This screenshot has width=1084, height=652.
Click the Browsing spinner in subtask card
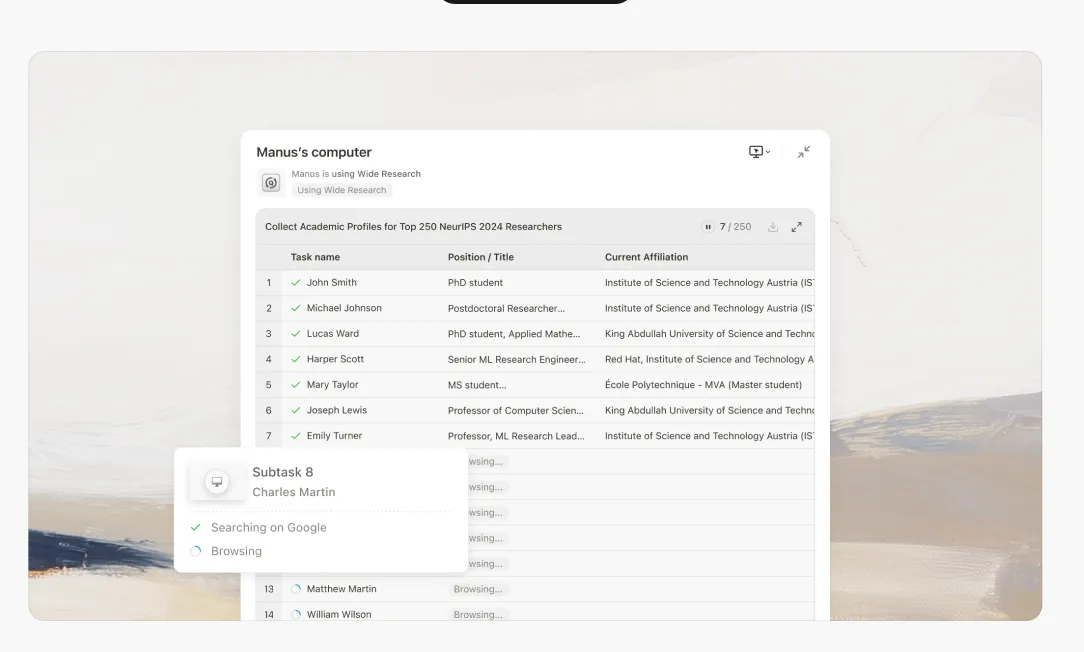click(x=196, y=551)
